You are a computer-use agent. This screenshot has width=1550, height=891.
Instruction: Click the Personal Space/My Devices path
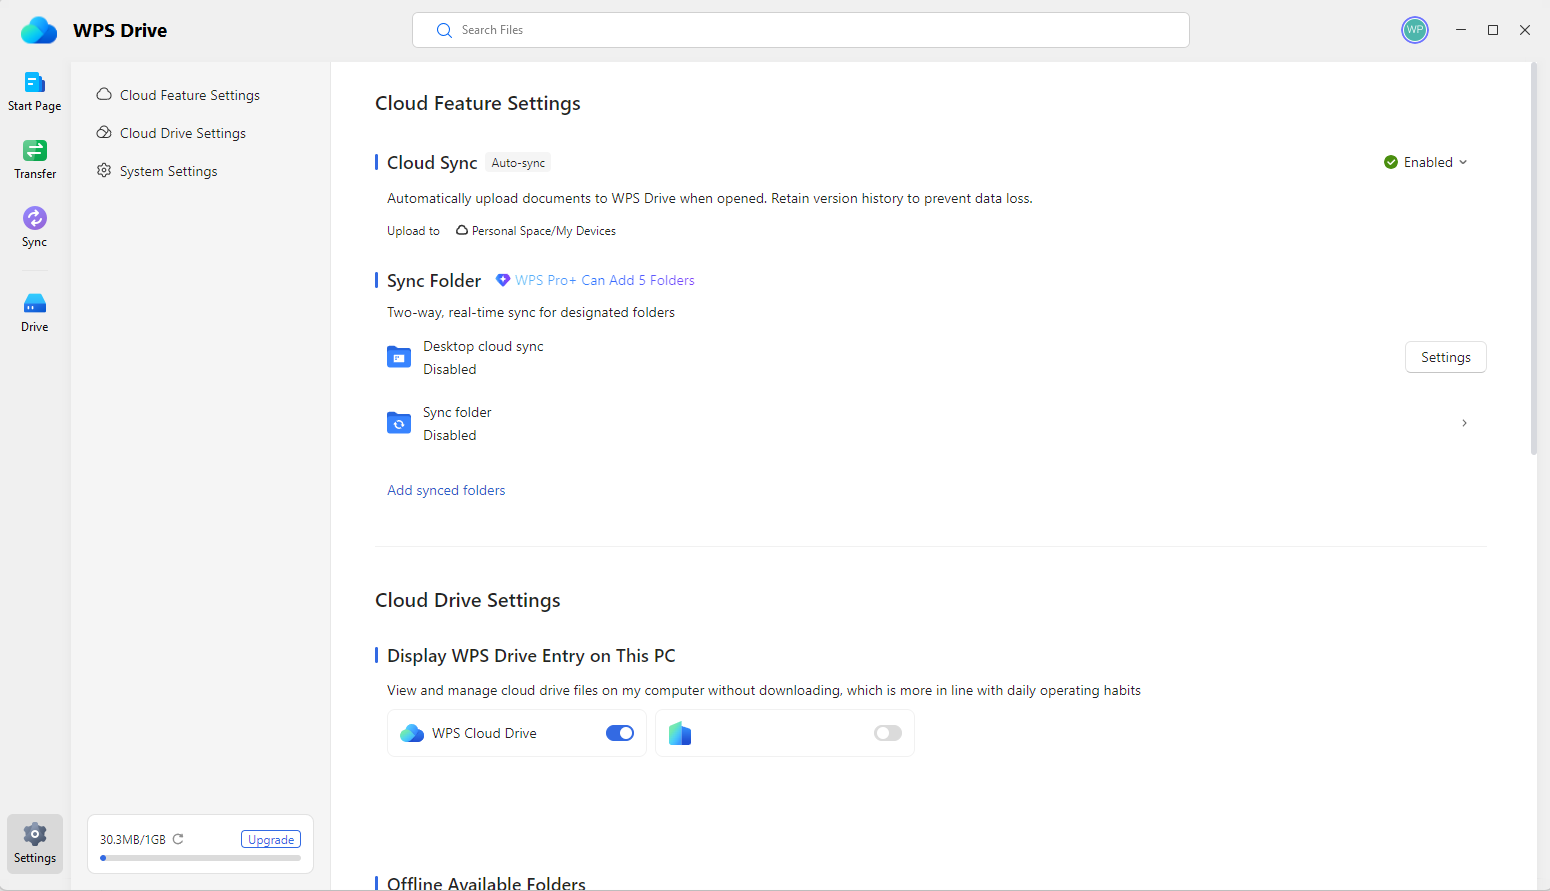coord(544,231)
